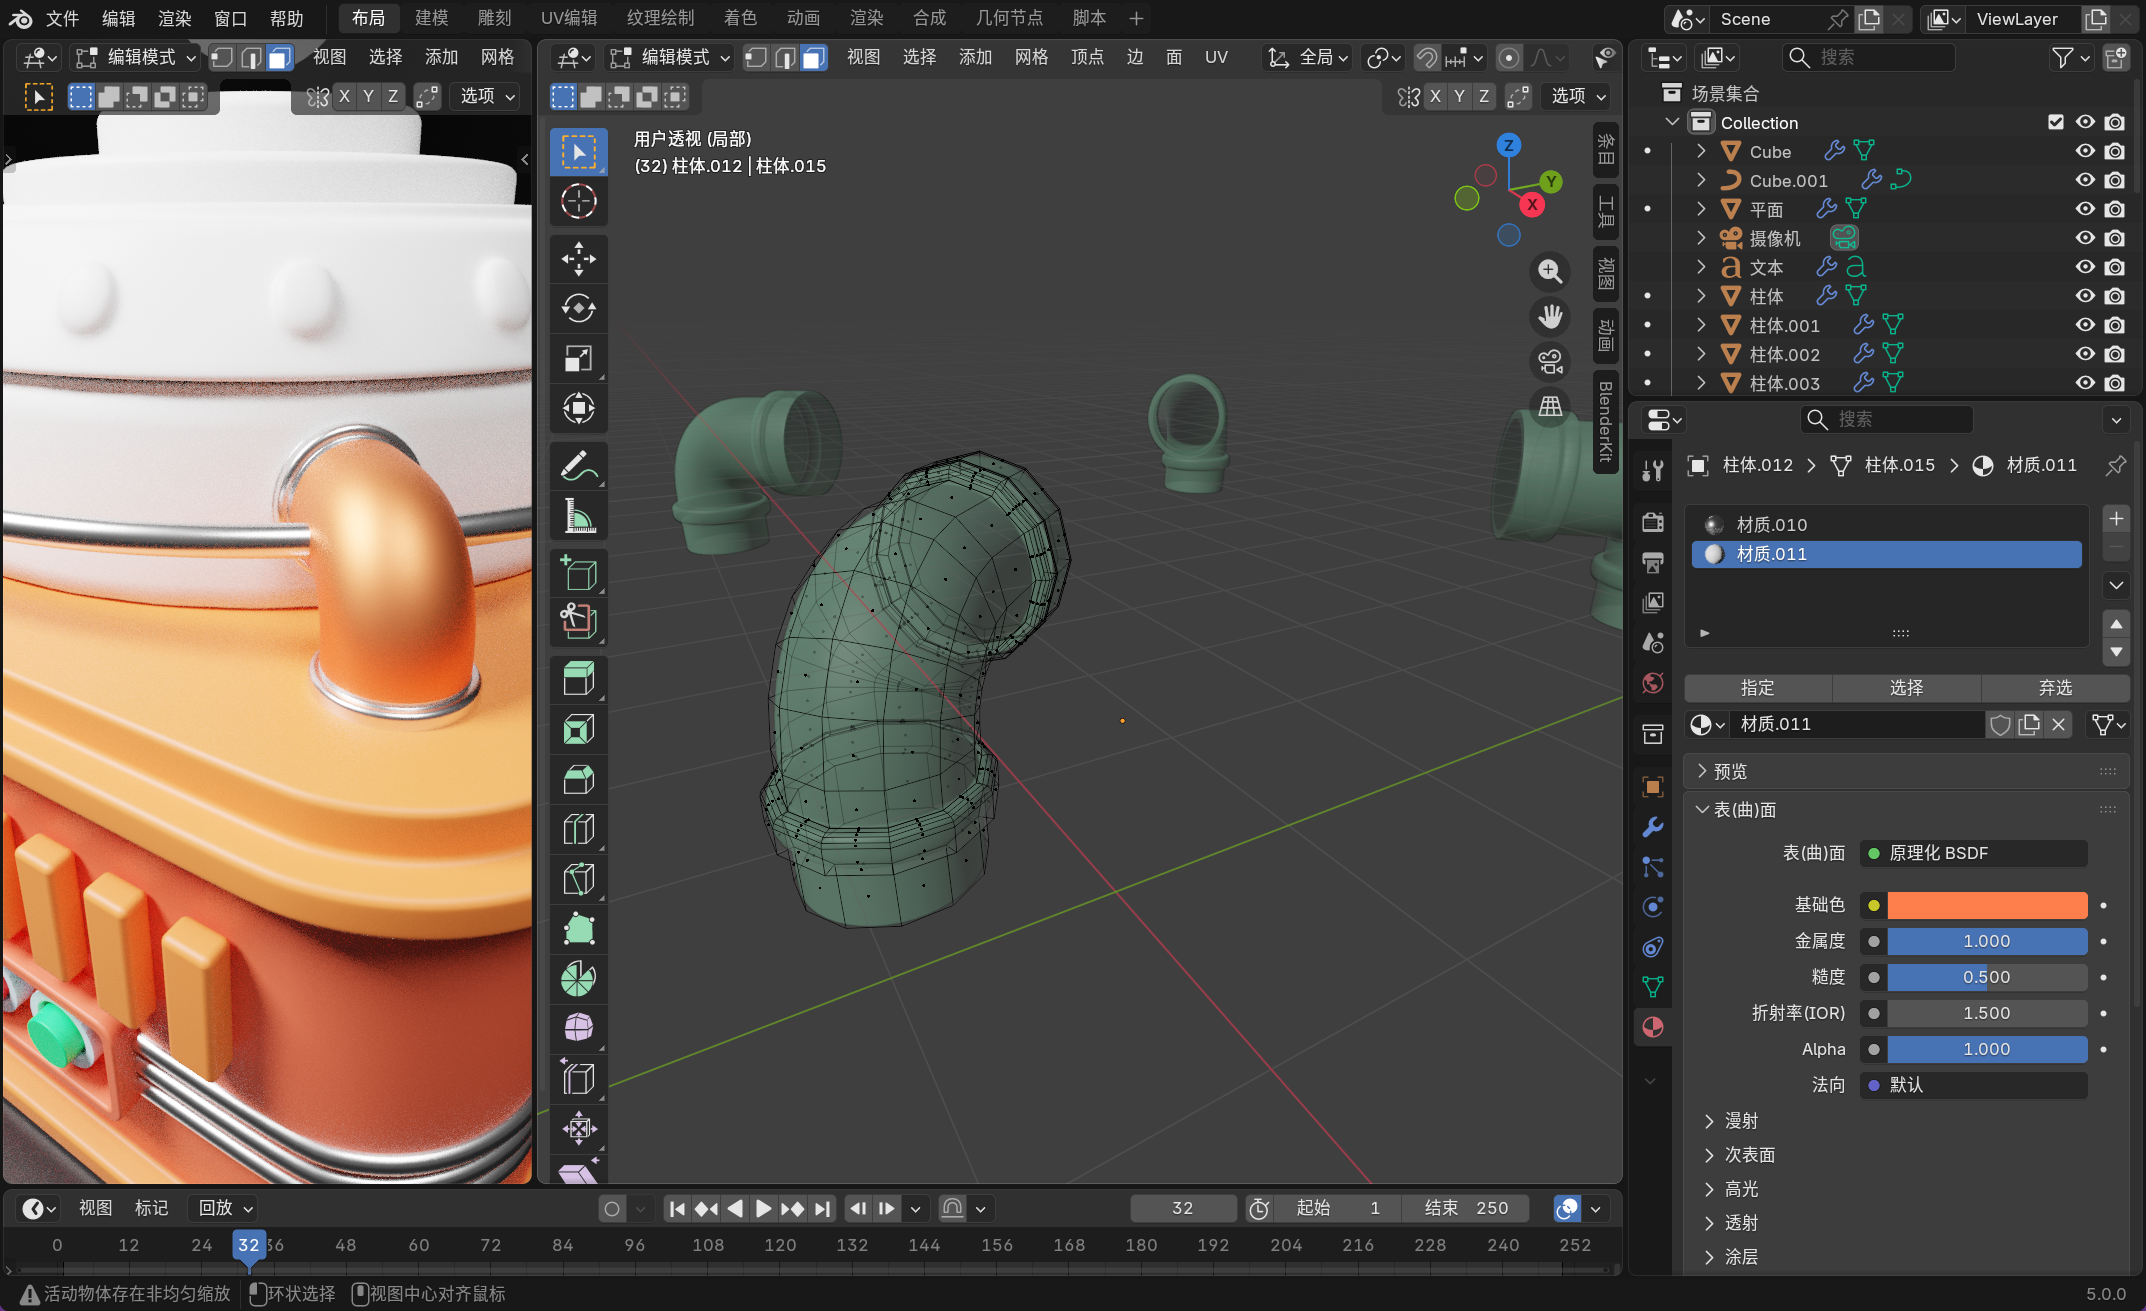Click the orange 基础色 color swatch

pos(1986,905)
